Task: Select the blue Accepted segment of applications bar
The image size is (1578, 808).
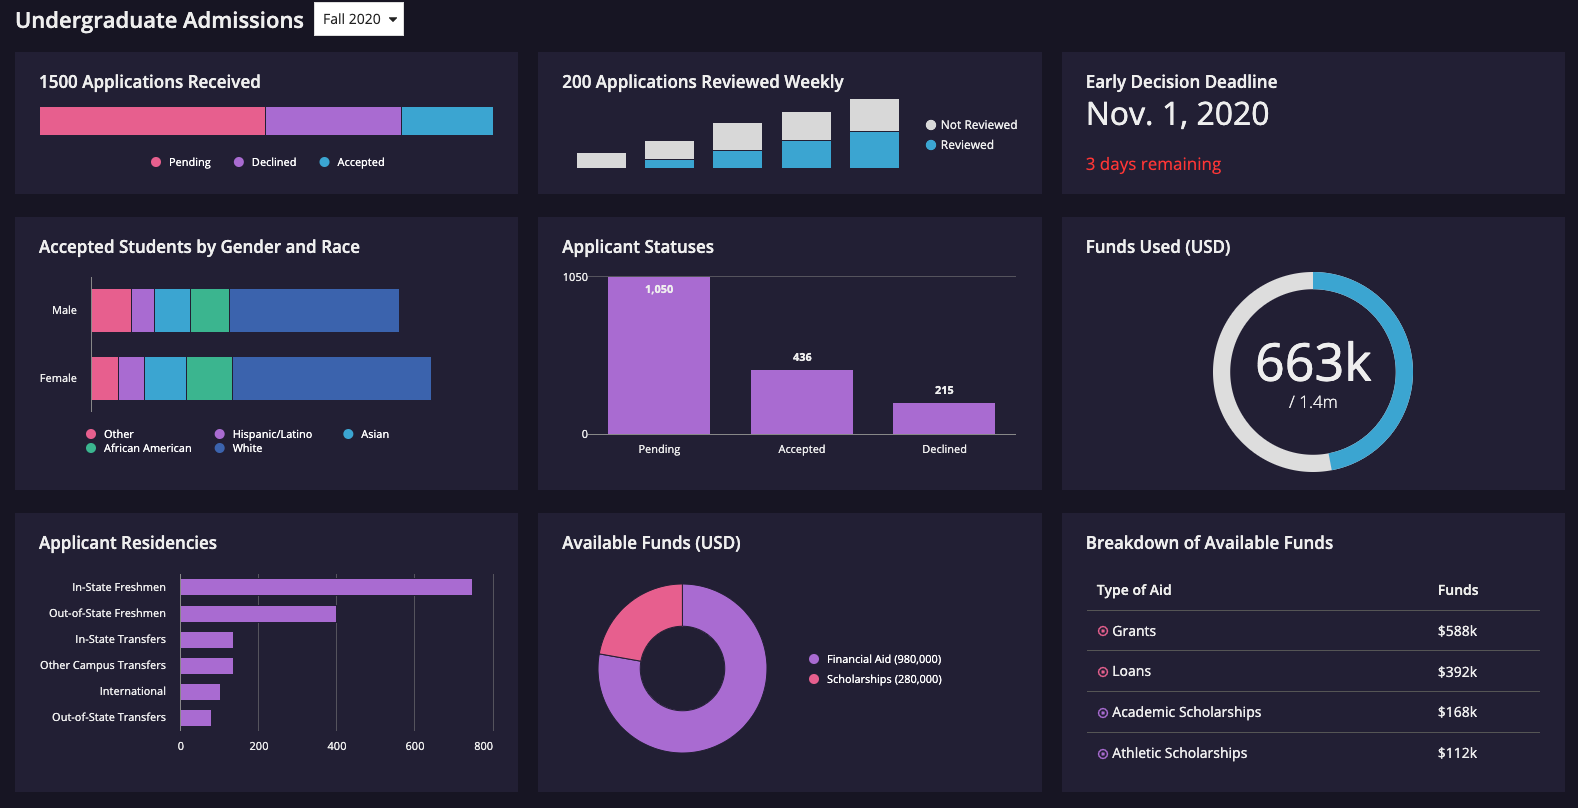Action: click(x=447, y=121)
